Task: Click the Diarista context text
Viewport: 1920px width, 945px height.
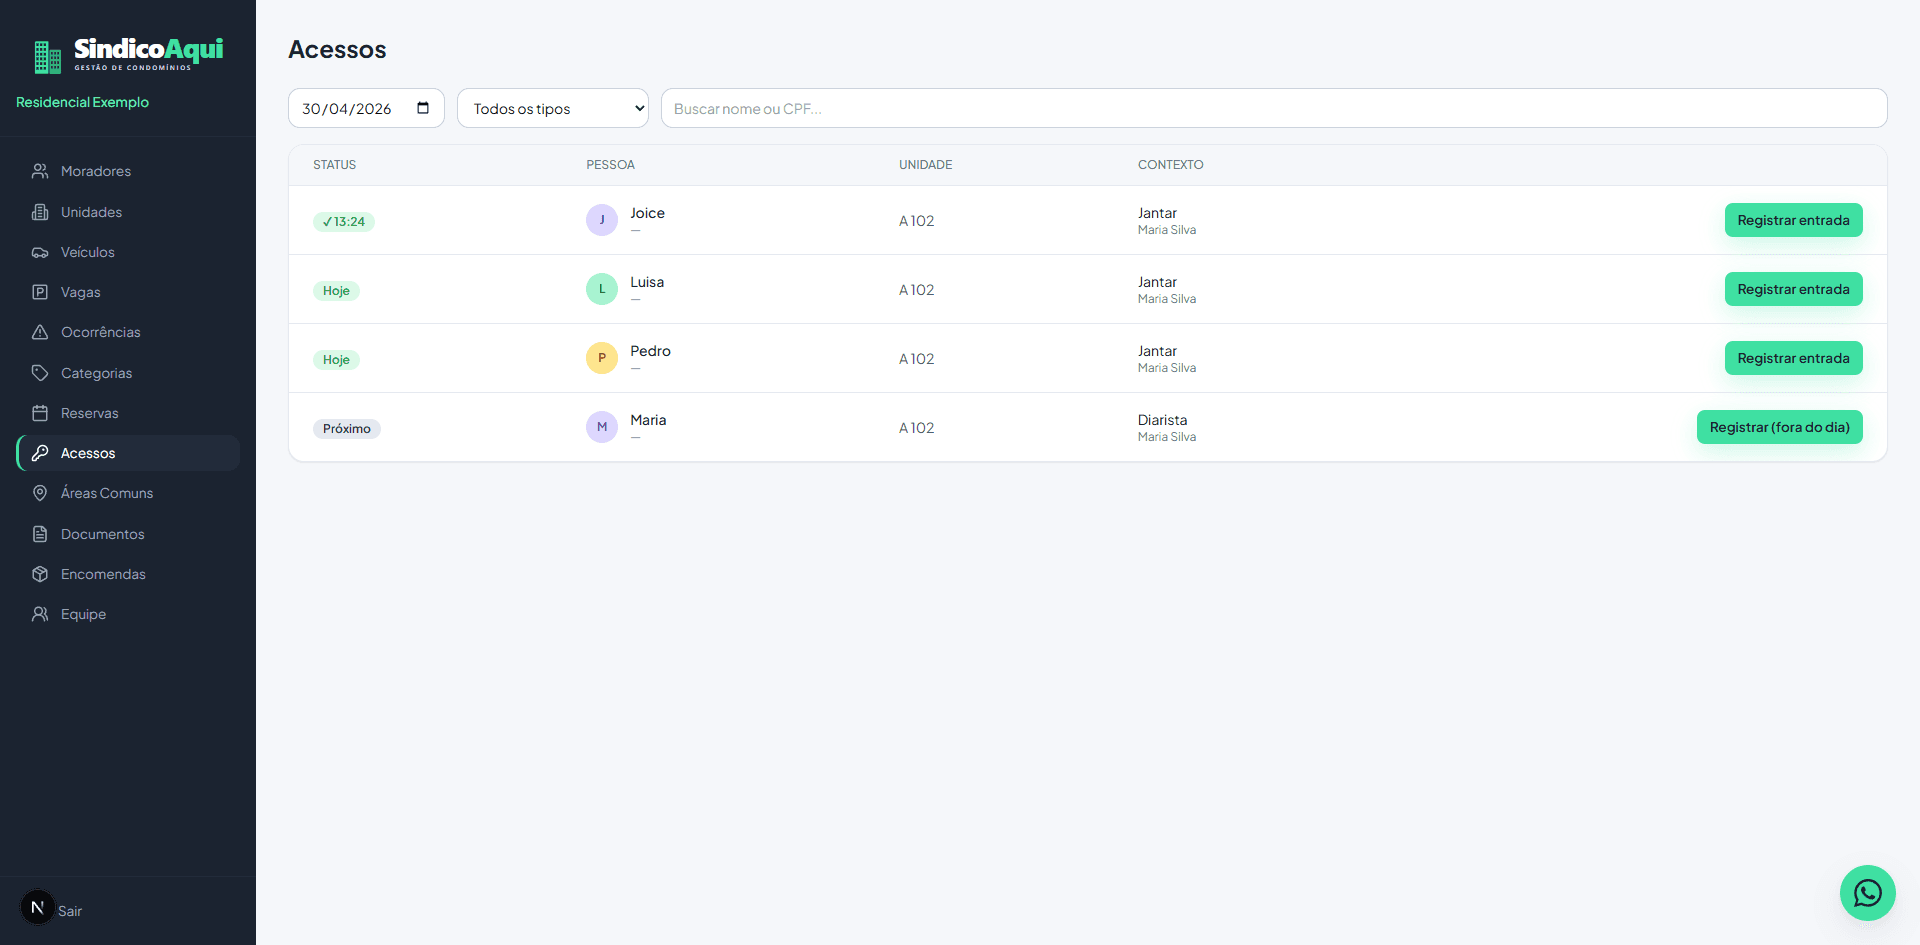Action: [x=1162, y=420]
